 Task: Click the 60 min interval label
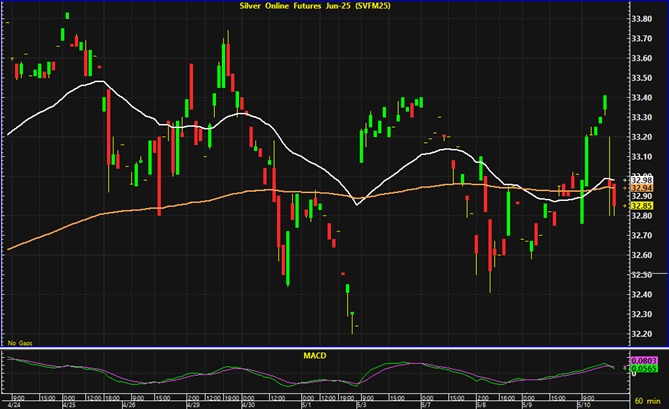648,398
